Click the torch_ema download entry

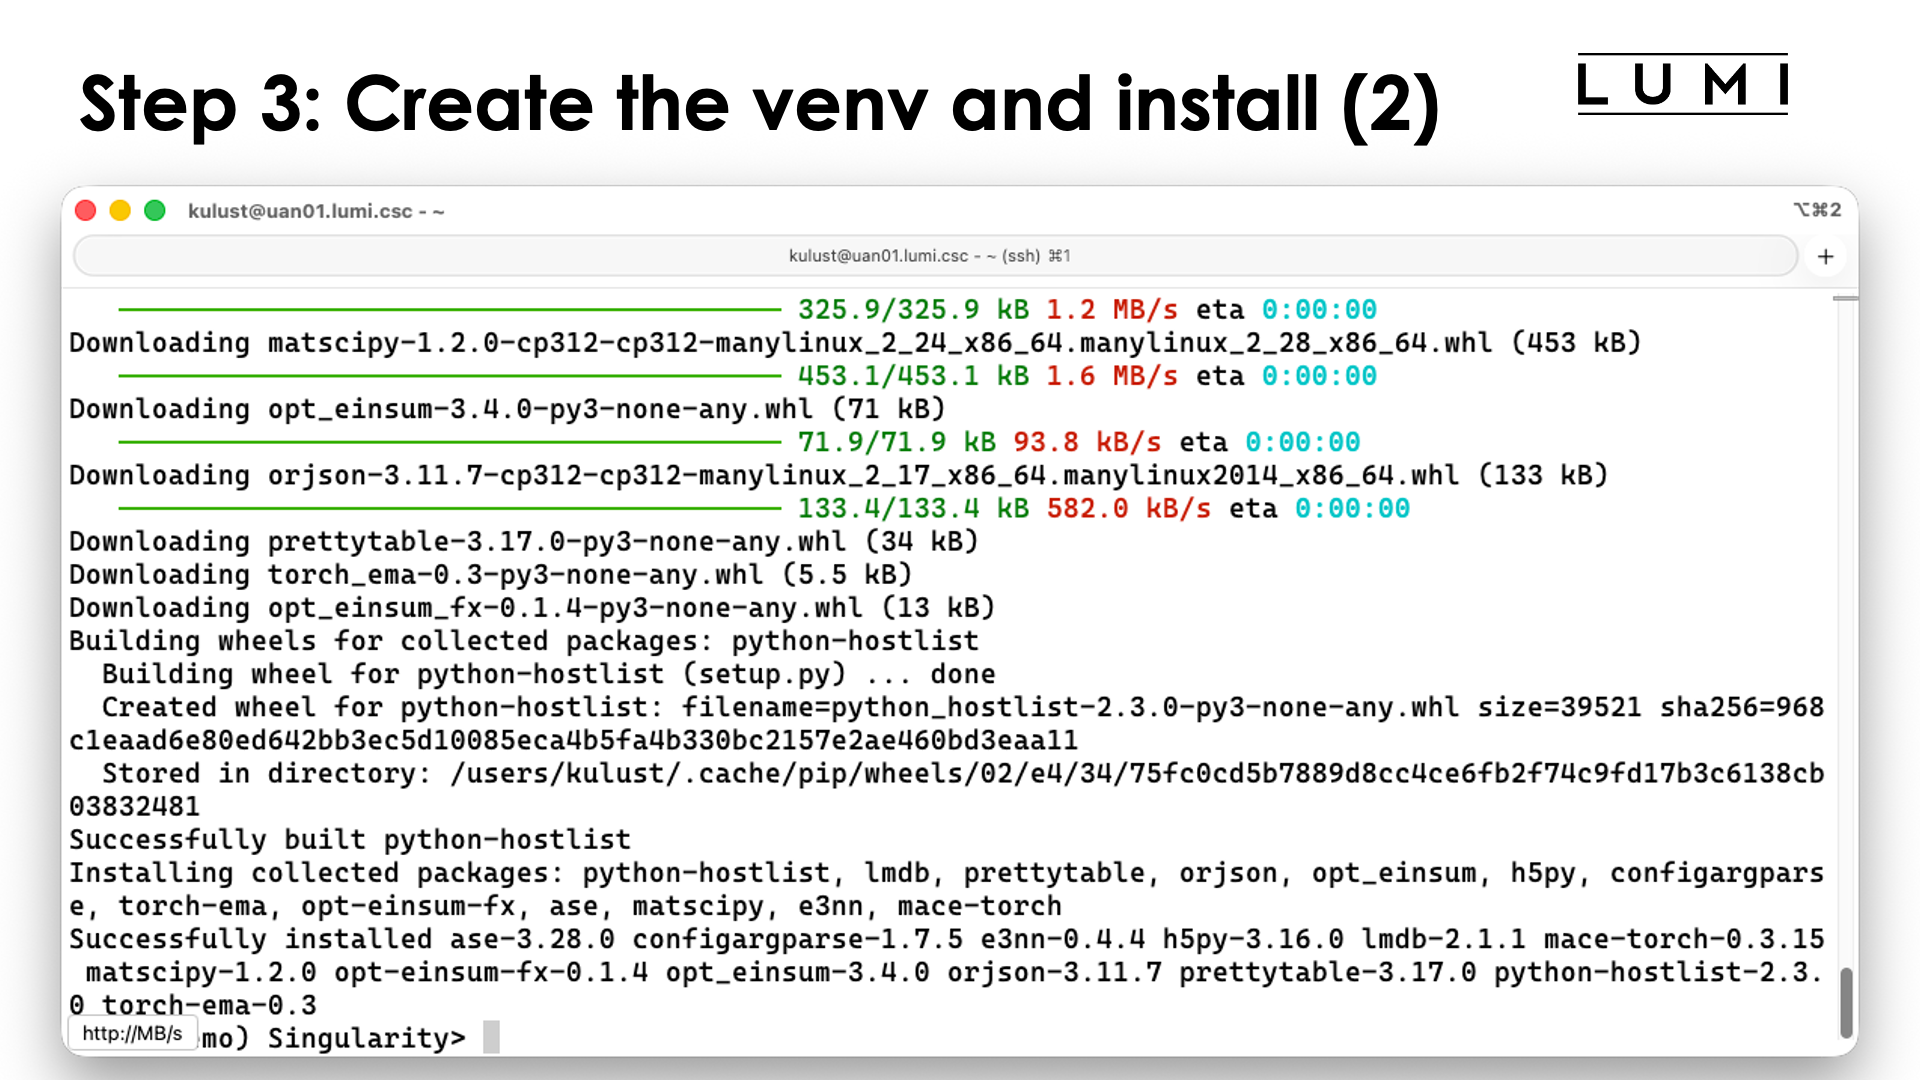click(490, 574)
